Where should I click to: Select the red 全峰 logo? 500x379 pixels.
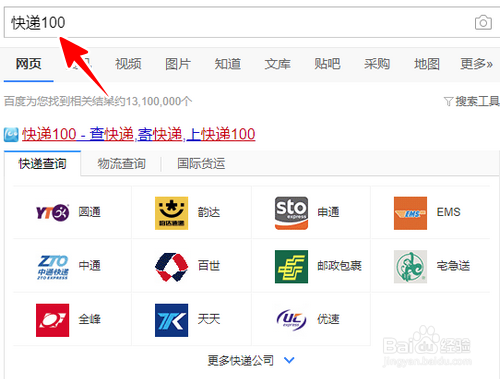point(52,320)
